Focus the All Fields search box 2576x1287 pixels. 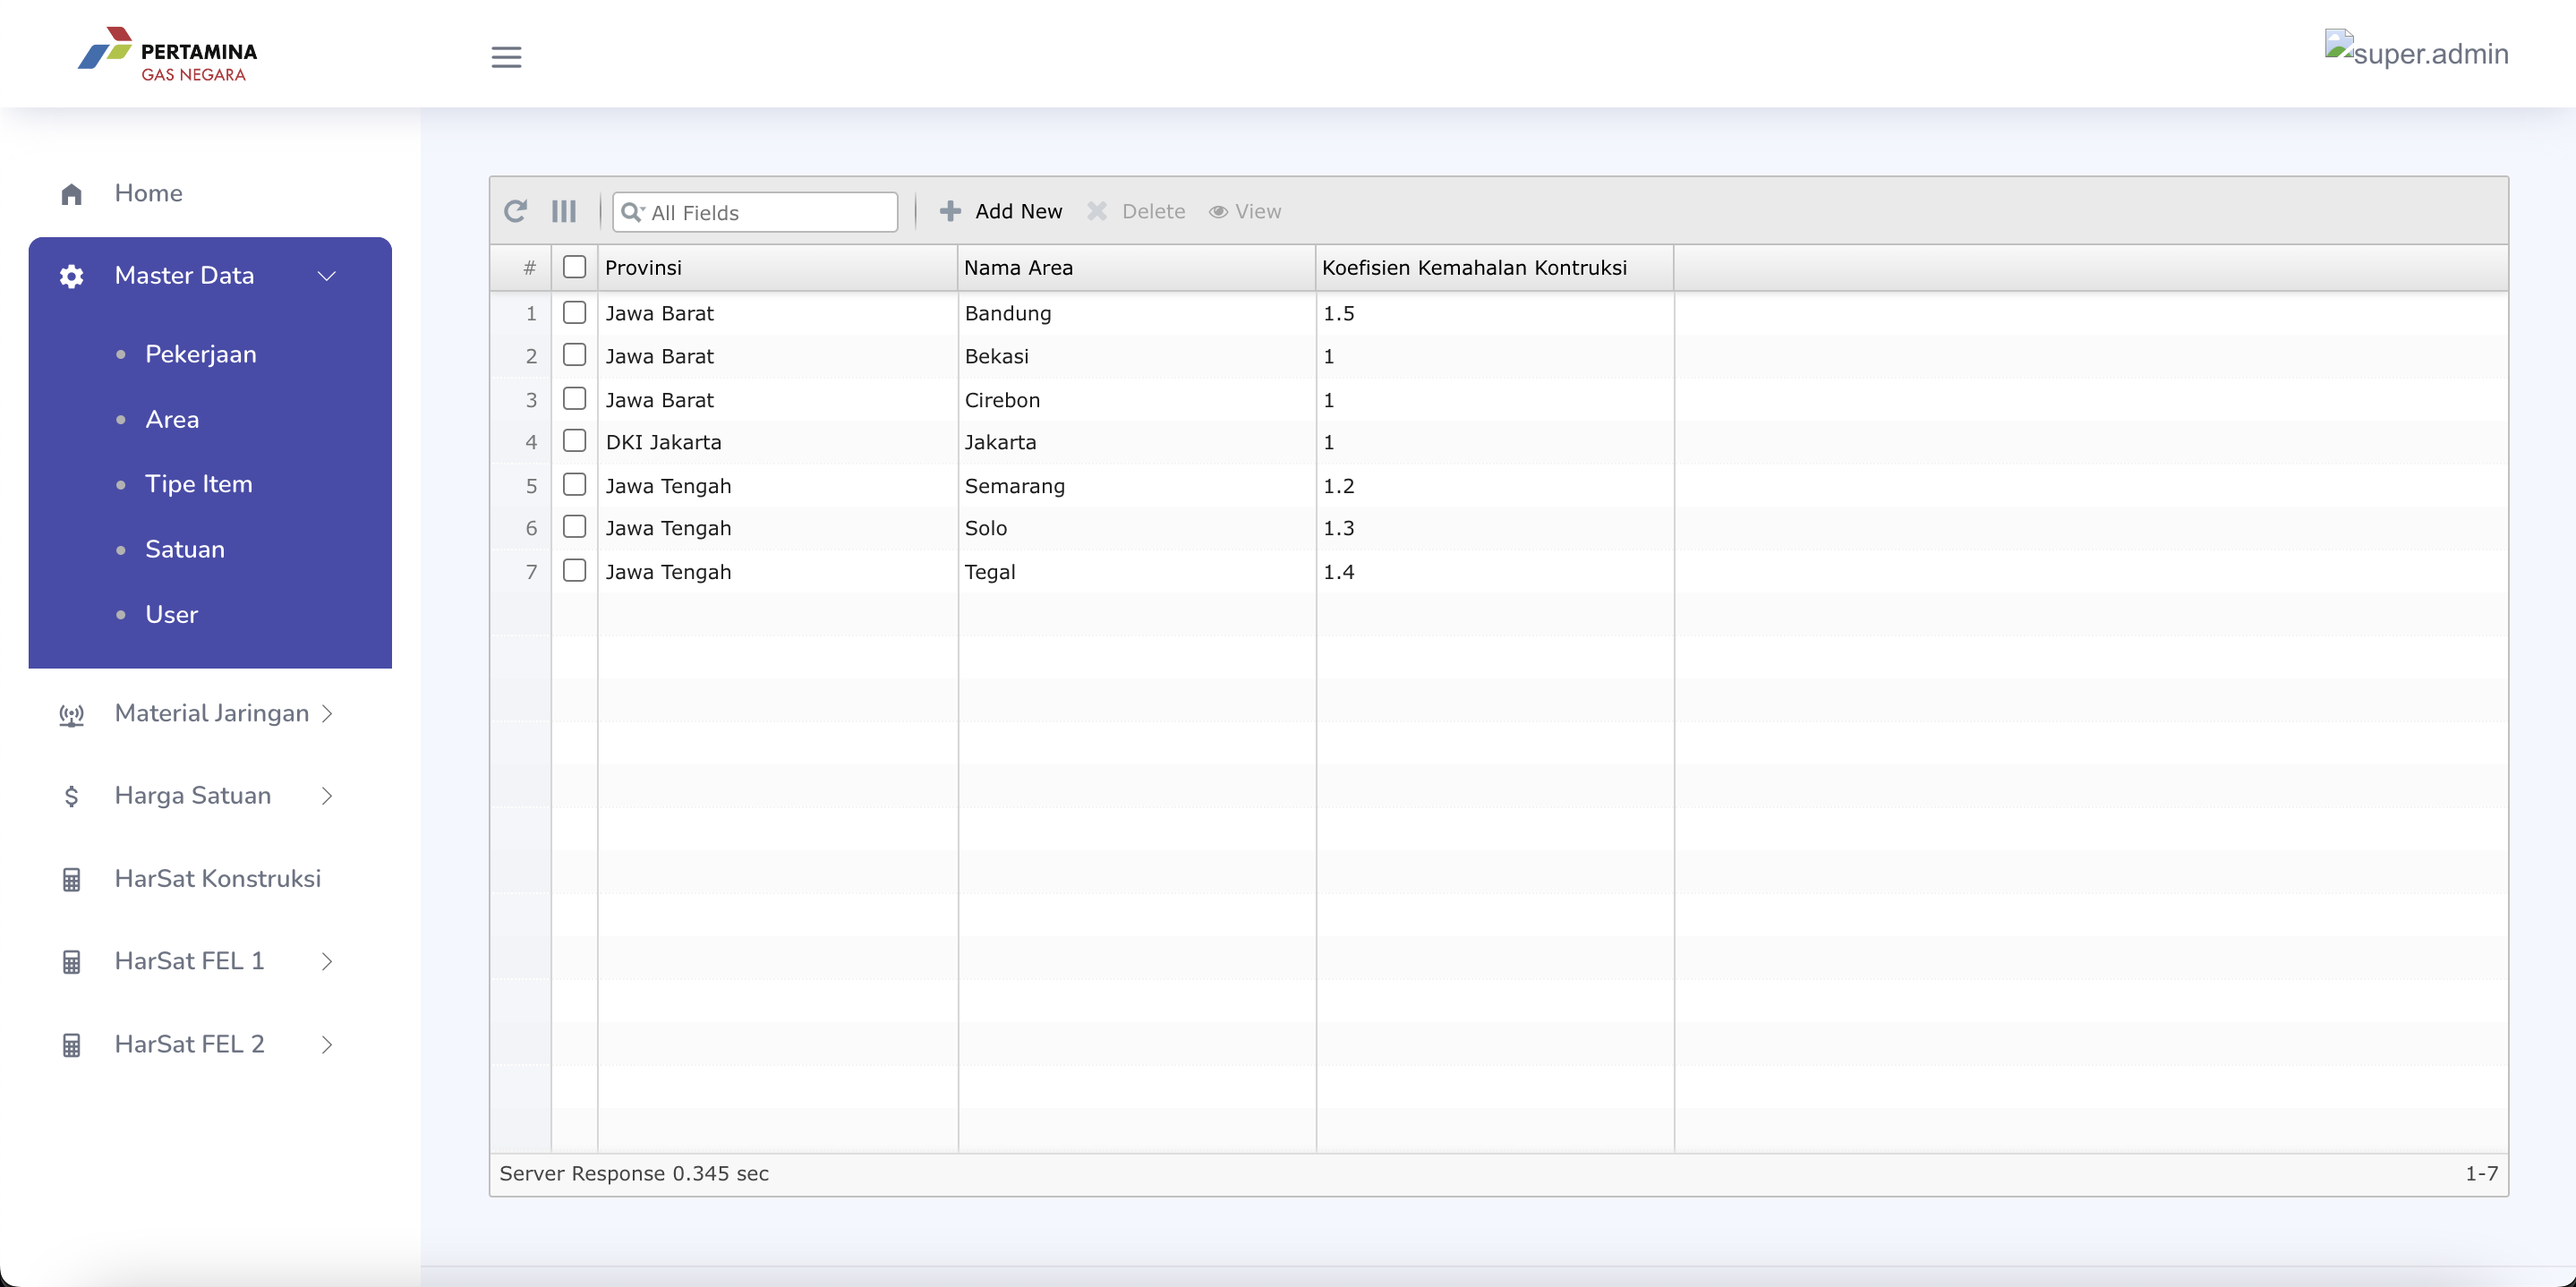tap(755, 212)
